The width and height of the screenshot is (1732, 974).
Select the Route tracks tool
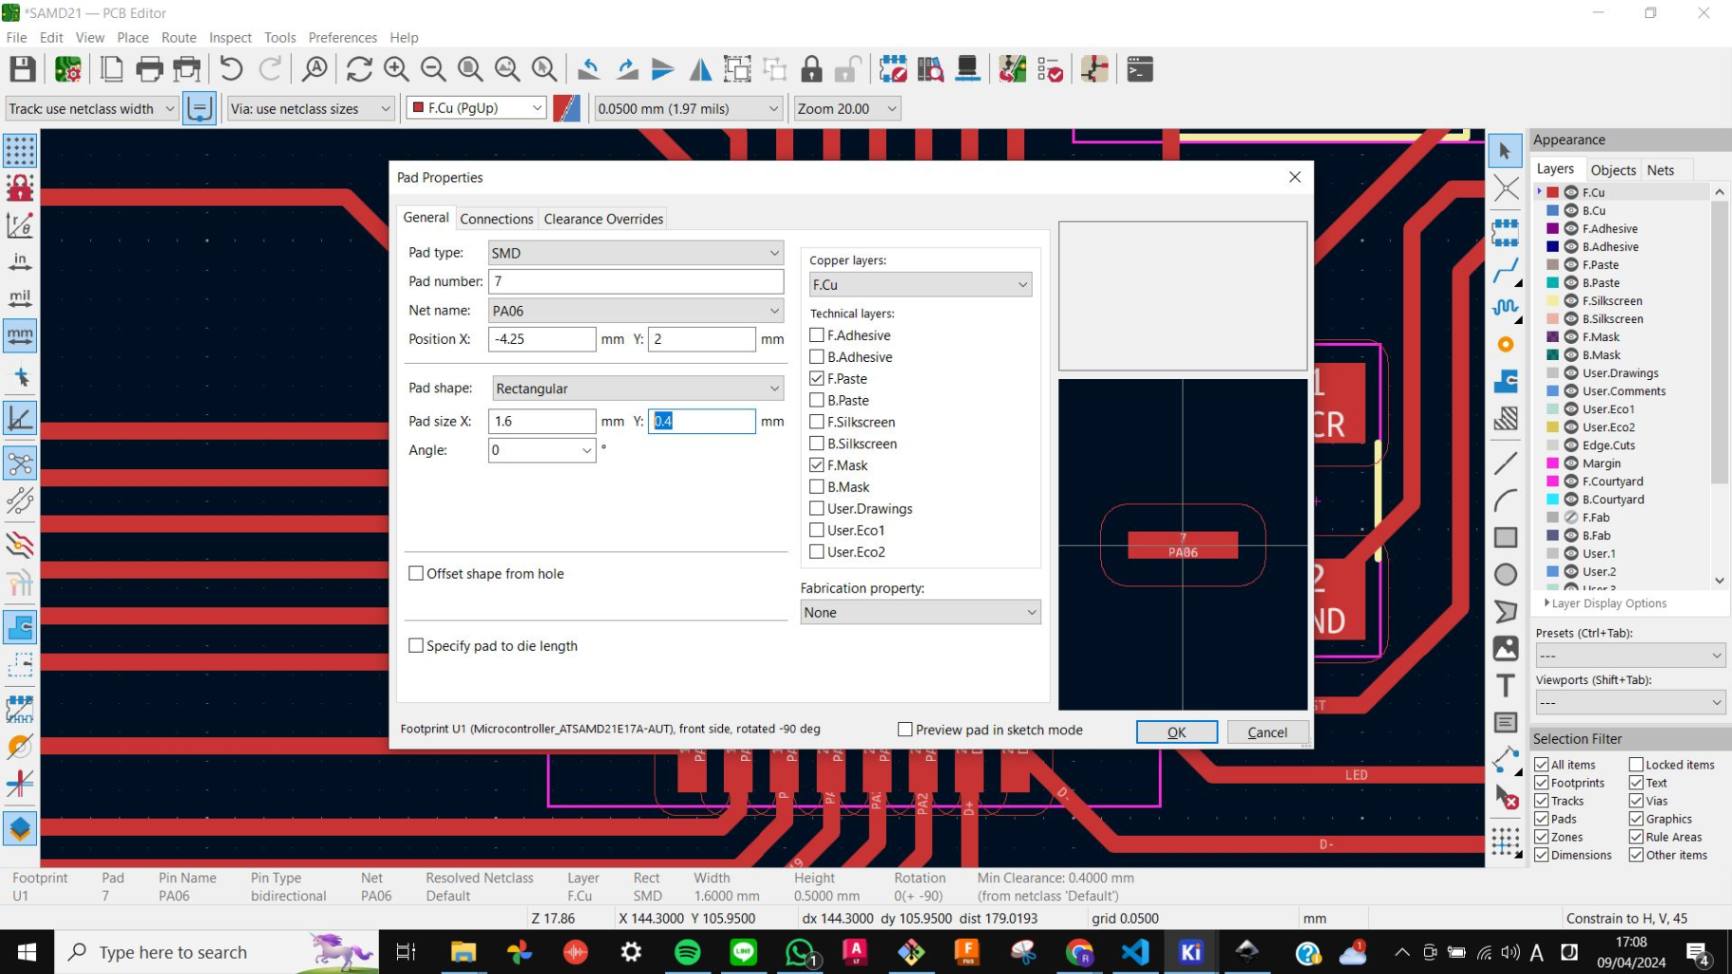1505,271
